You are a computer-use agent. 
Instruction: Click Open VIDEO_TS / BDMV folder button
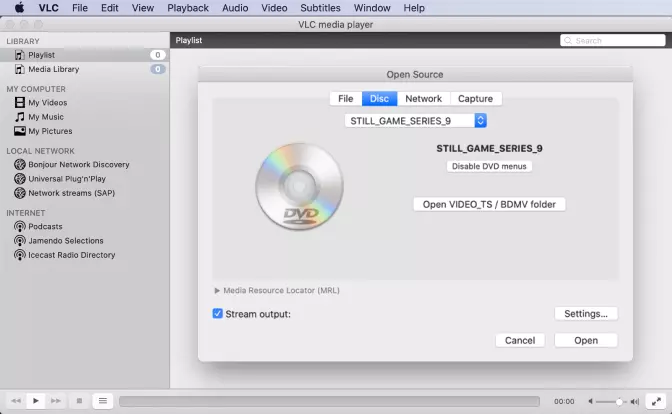point(489,204)
